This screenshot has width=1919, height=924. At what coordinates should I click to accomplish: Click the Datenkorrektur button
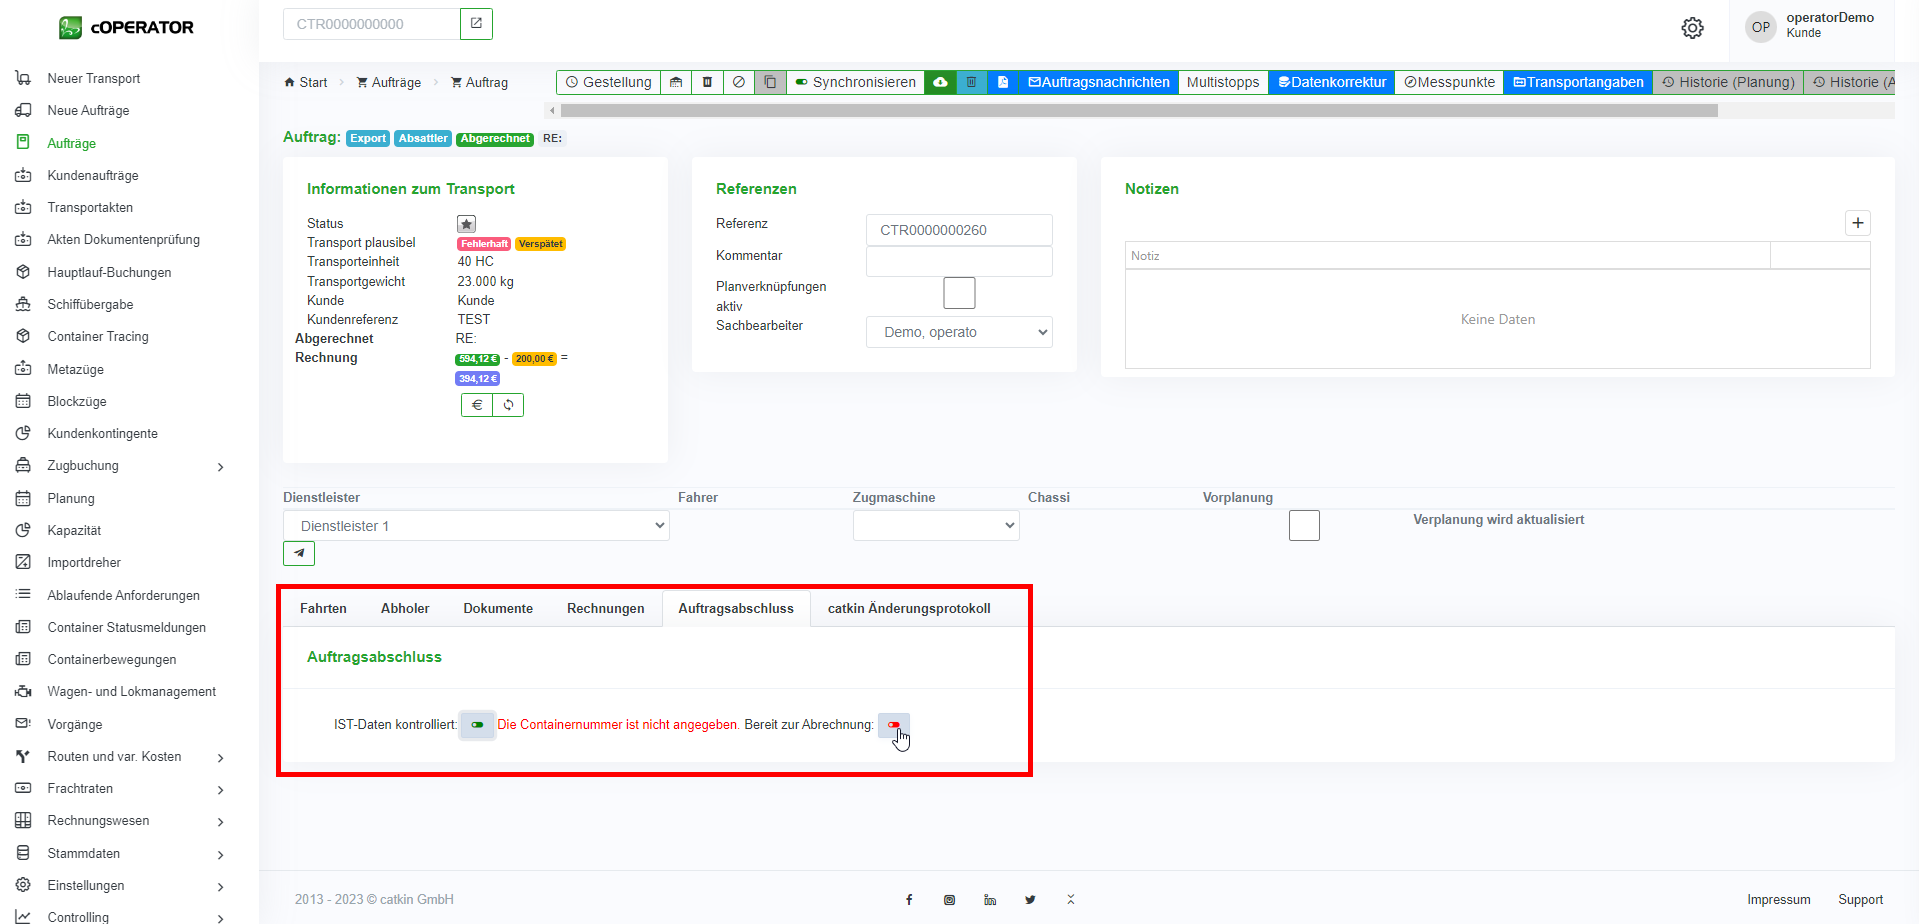1331,82
